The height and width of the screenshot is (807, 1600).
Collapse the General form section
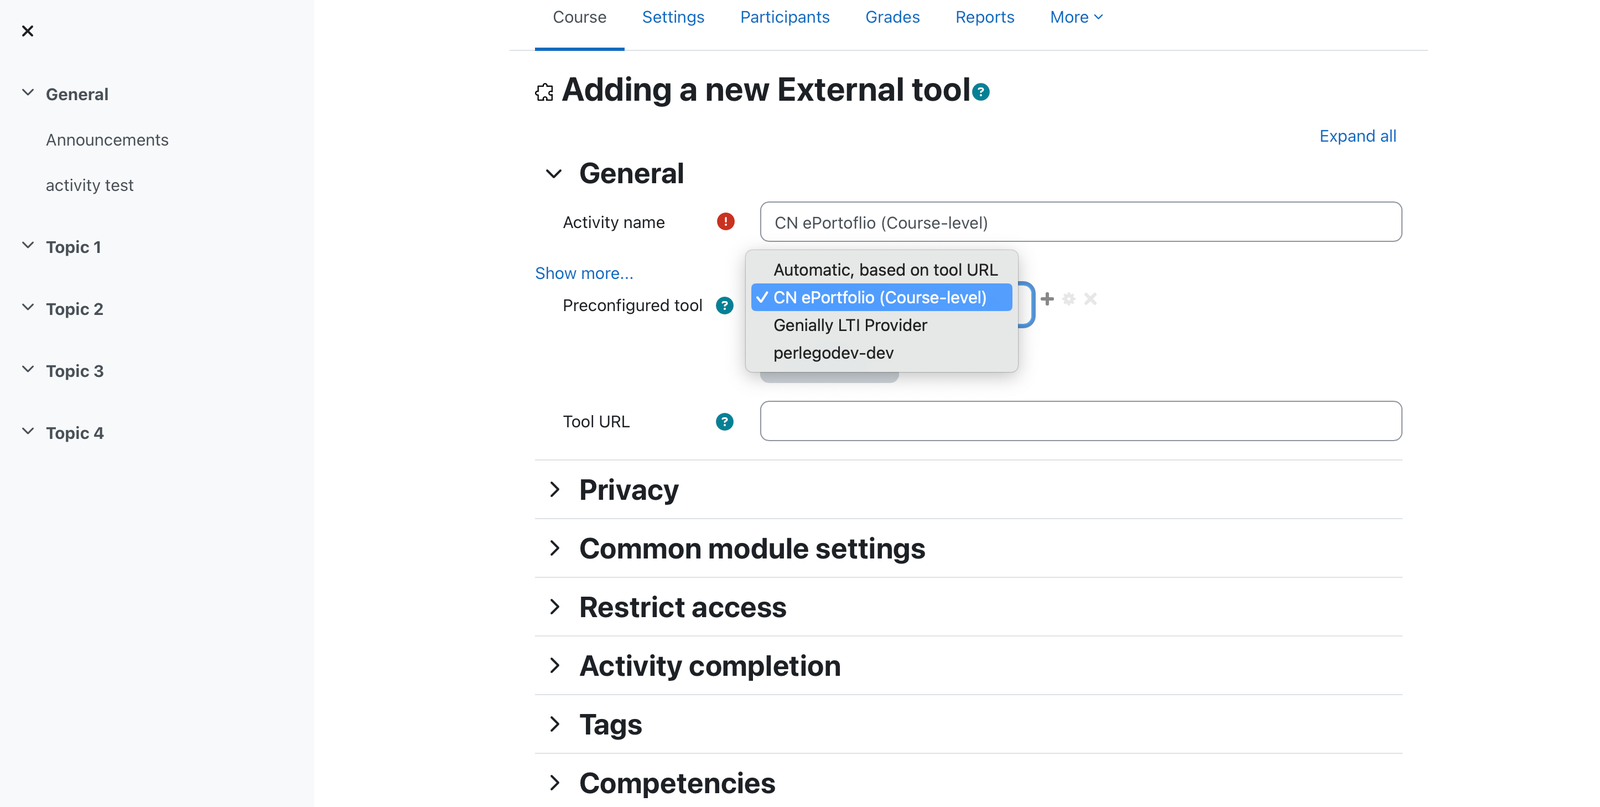tap(554, 174)
